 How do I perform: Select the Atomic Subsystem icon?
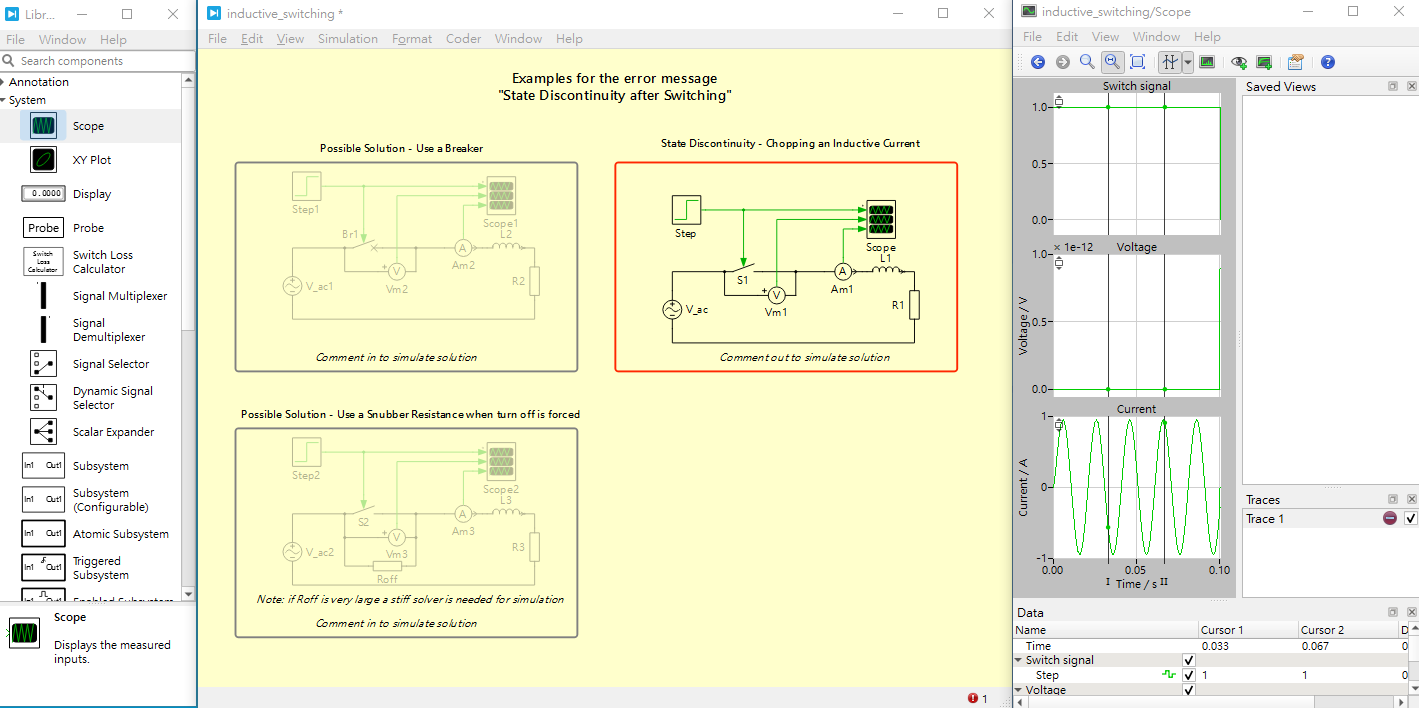(x=43, y=534)
